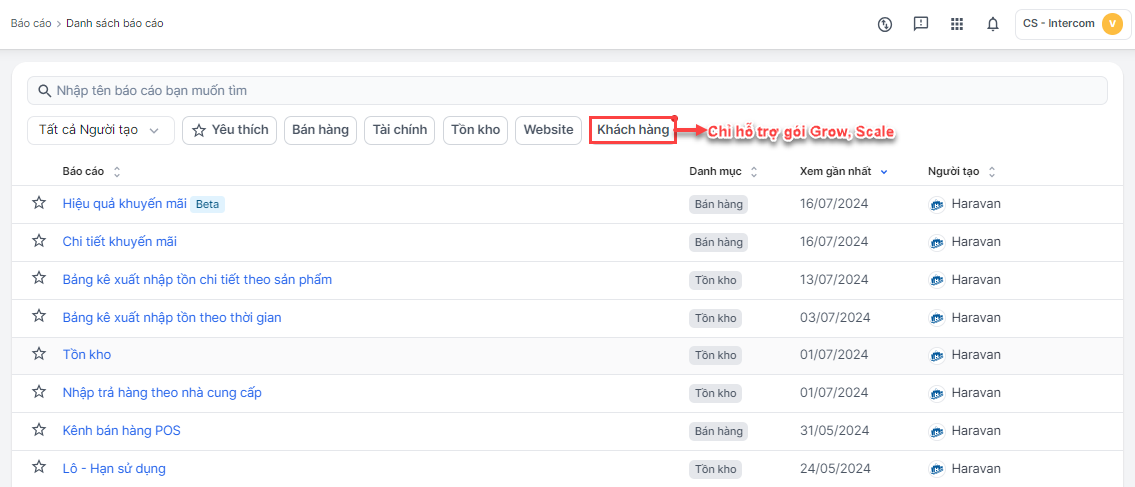Click the search magnifier icon
1135x487 pixels.
coord(44,90)
